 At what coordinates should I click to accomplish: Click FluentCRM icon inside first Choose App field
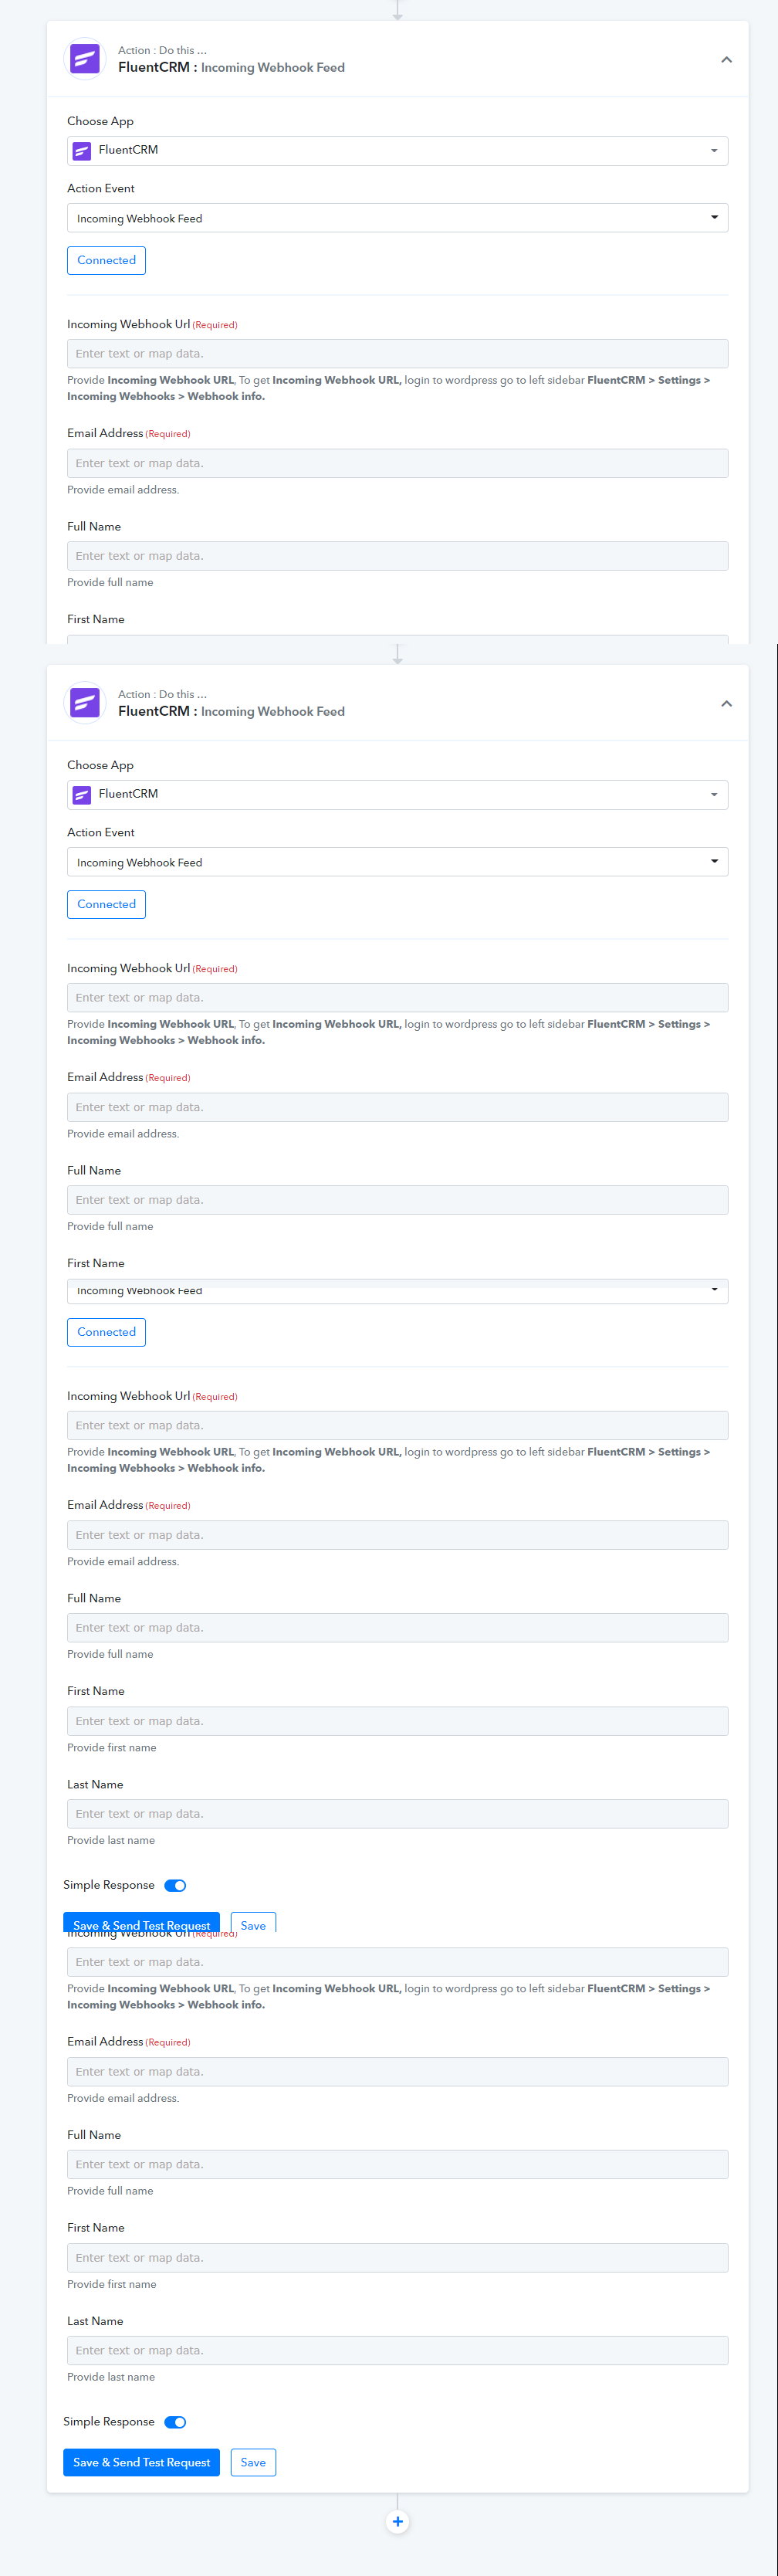[82, 151]
